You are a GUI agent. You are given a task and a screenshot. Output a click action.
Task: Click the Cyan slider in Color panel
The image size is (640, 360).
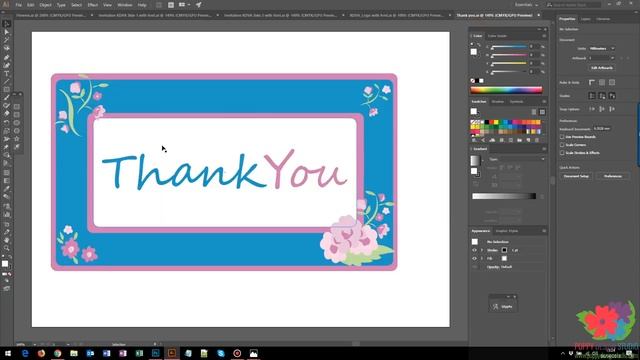pos(509,47)
